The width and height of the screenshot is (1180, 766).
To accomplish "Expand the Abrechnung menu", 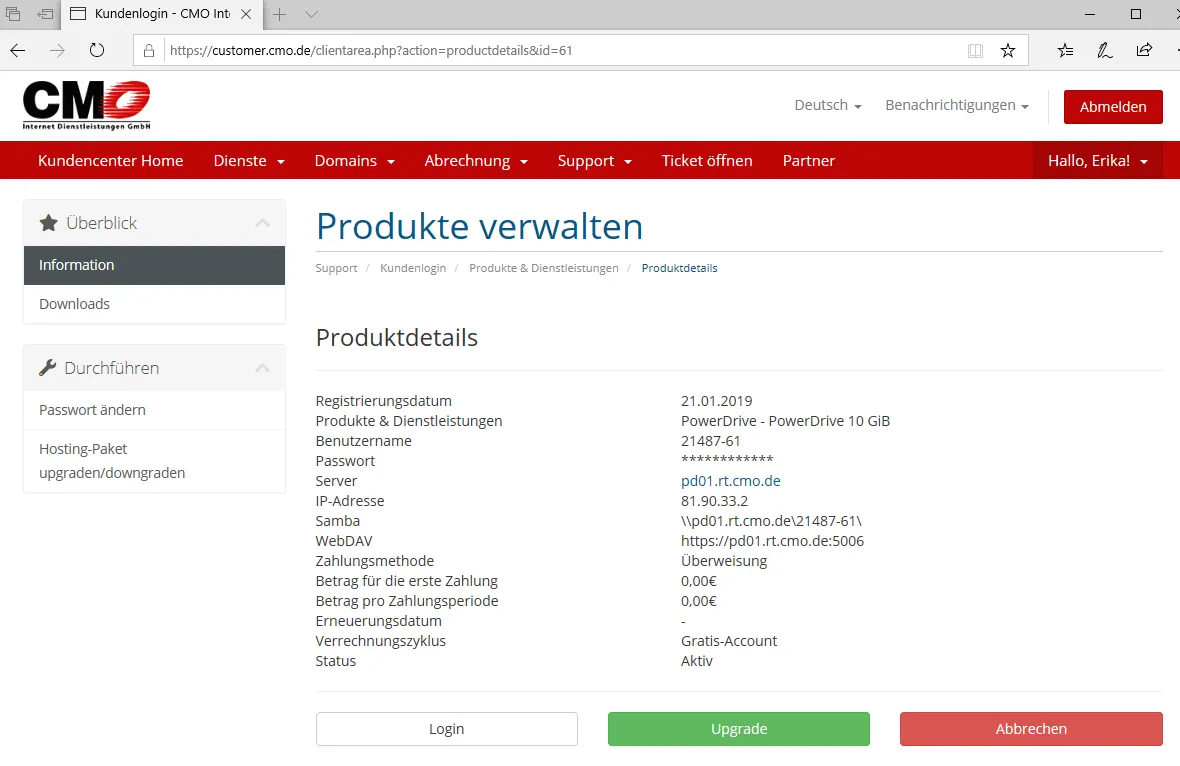I will click(x=476, y=160).
